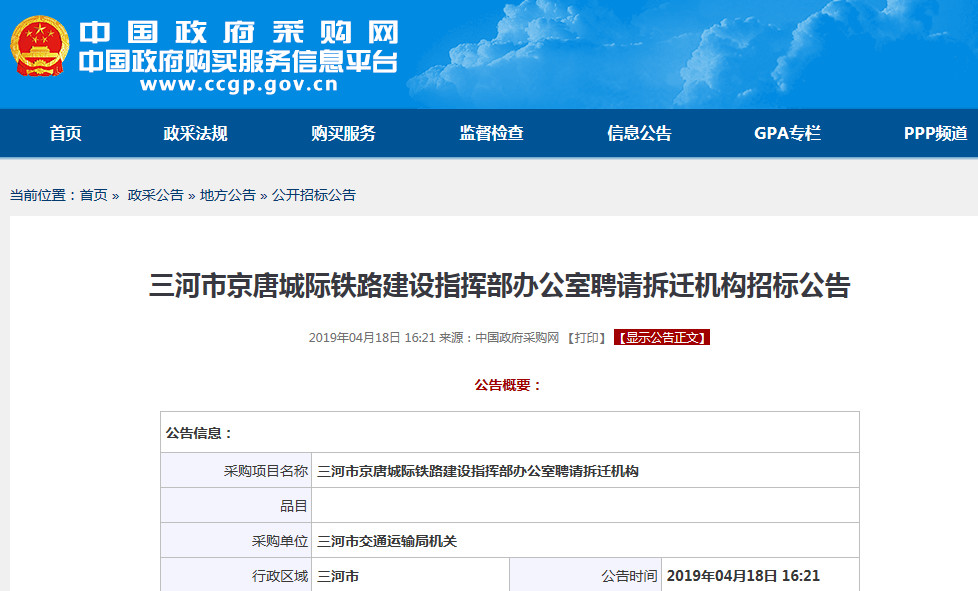Click the red 【显示公告正文】 button

661,338
